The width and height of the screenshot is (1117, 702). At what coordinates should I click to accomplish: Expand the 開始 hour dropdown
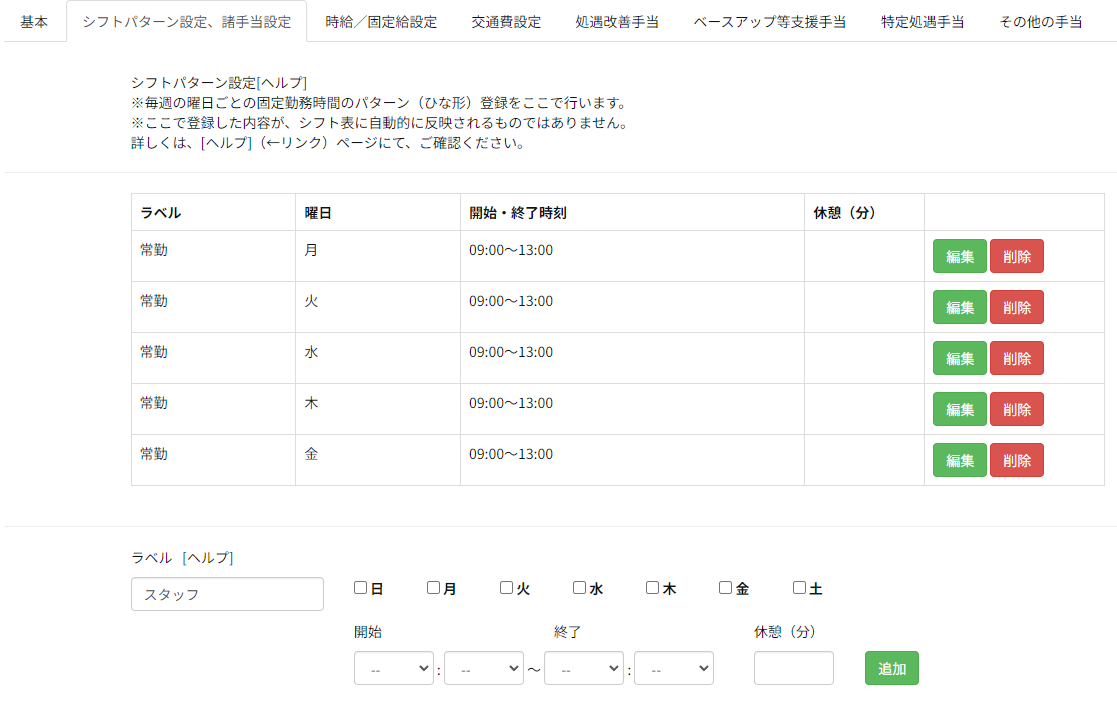click(394, 669)
